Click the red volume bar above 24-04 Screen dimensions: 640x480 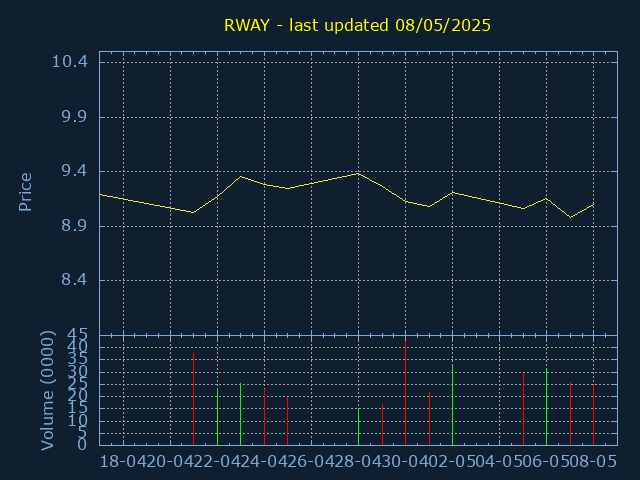264,417
